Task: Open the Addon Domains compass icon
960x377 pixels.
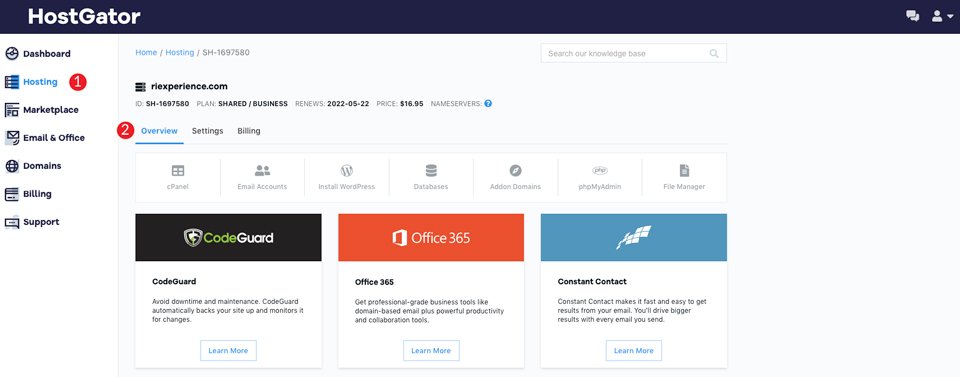Action: pos(516,171)
